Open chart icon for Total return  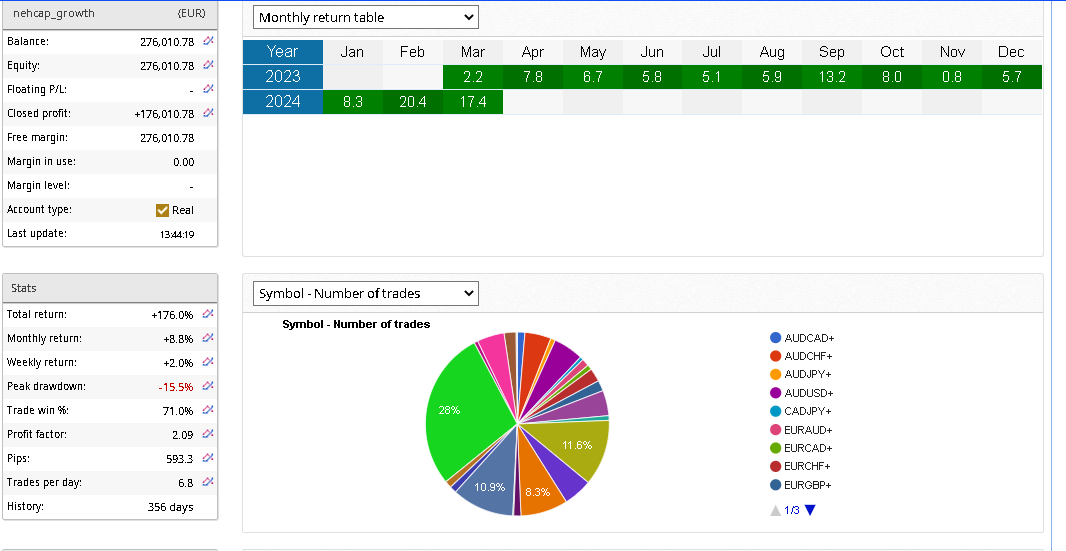click(208, 314)
